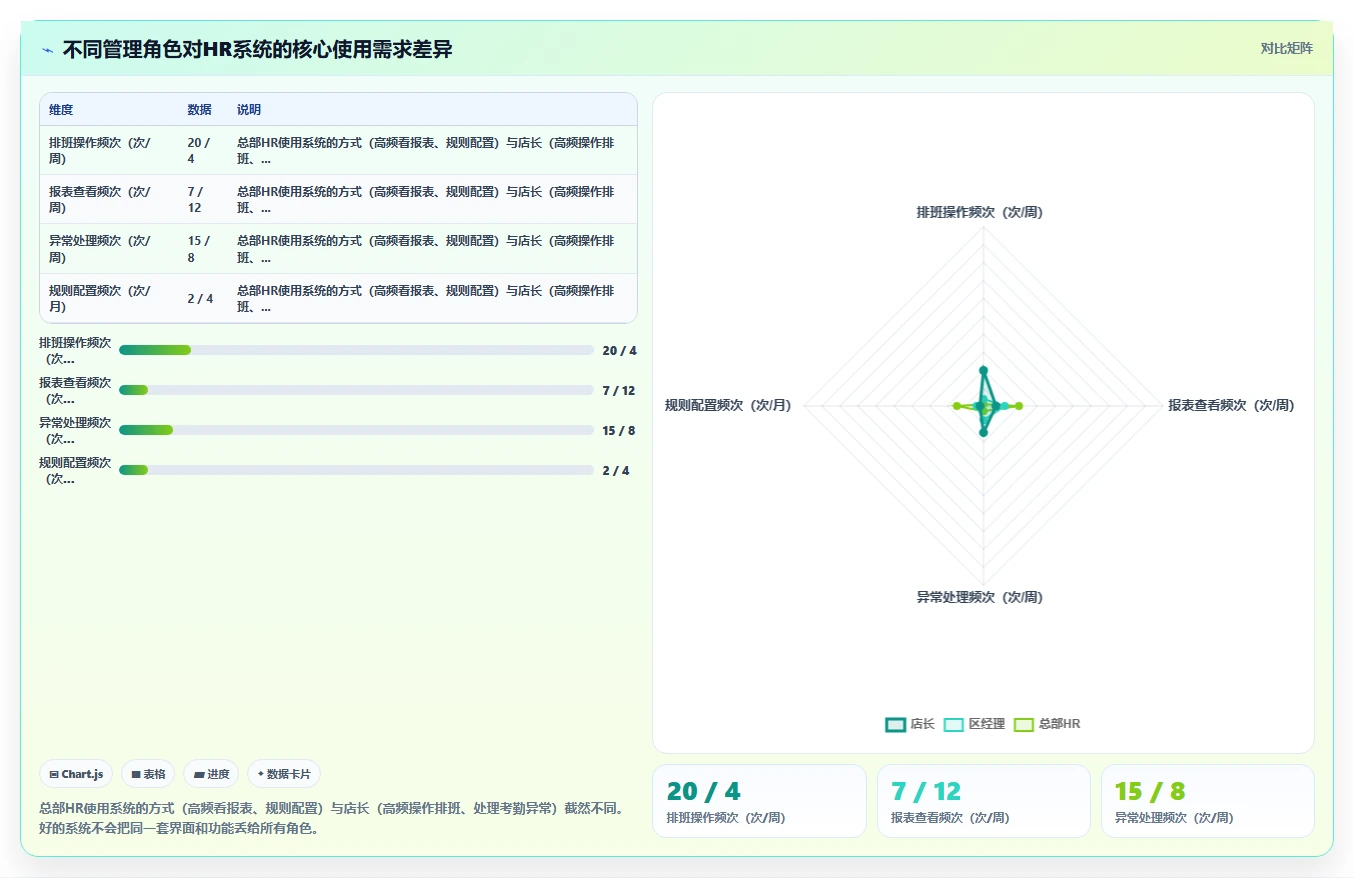Select the 表格 tag chip

pyautogui.click(x=148, y=774)
